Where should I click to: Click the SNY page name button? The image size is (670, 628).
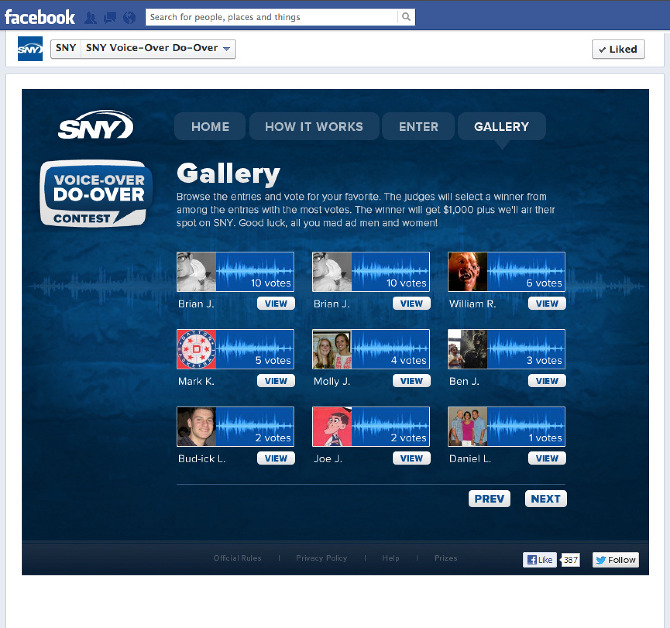point(66,48)
